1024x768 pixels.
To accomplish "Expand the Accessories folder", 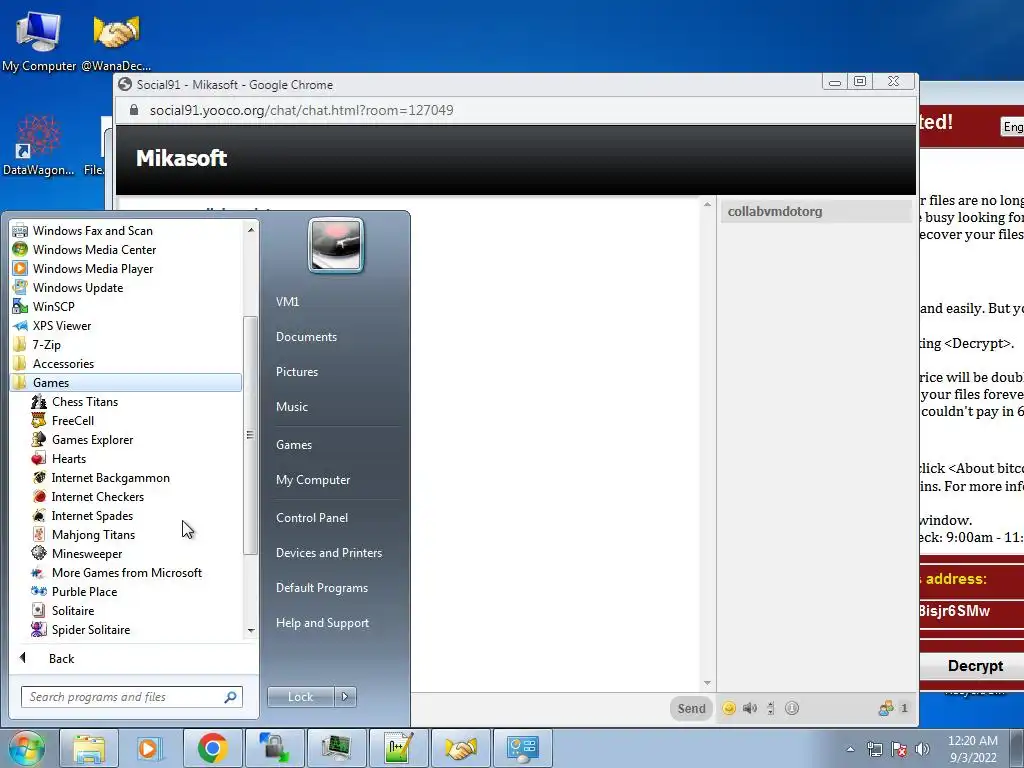I will tap(63, 364).
